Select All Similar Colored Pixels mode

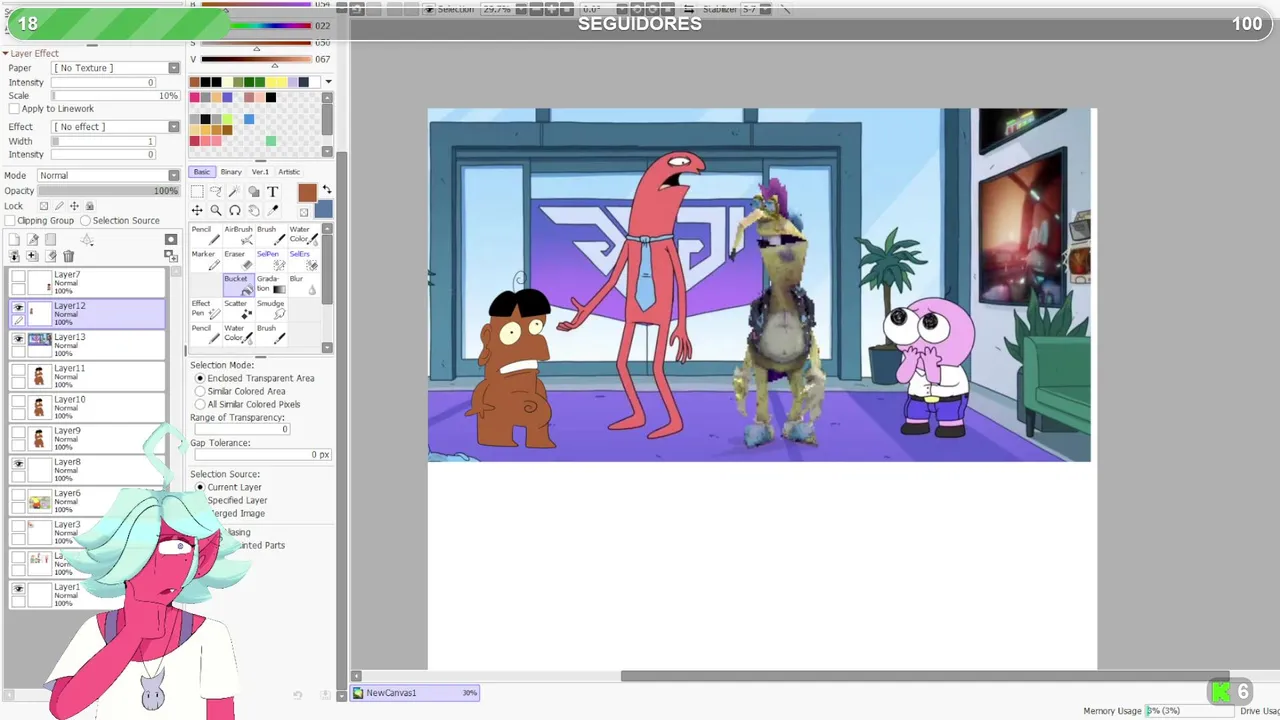coord(200,404)
